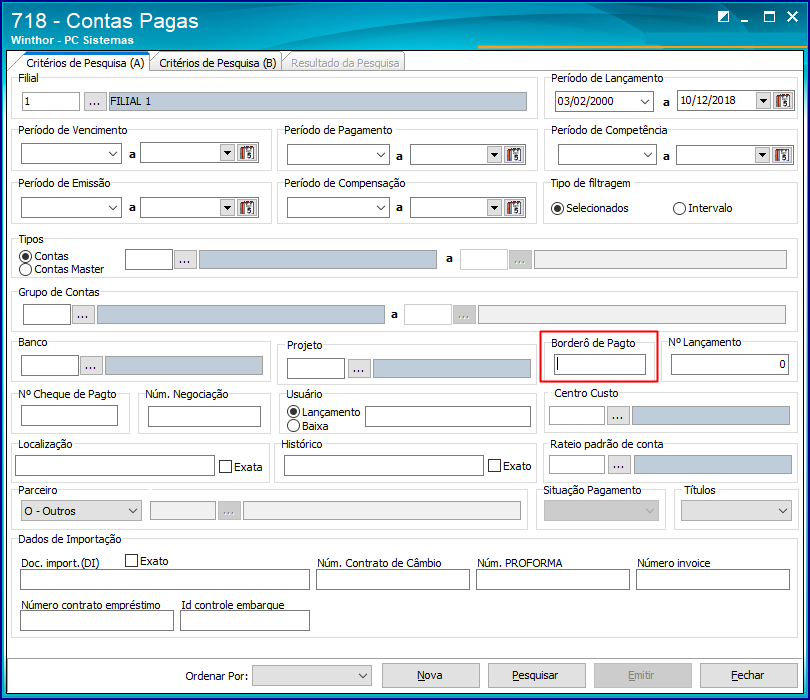Screen dimensions: 810x700
Task: Expand the Período de Emissão end date dropdown
Action: click(x=227, y=208)
